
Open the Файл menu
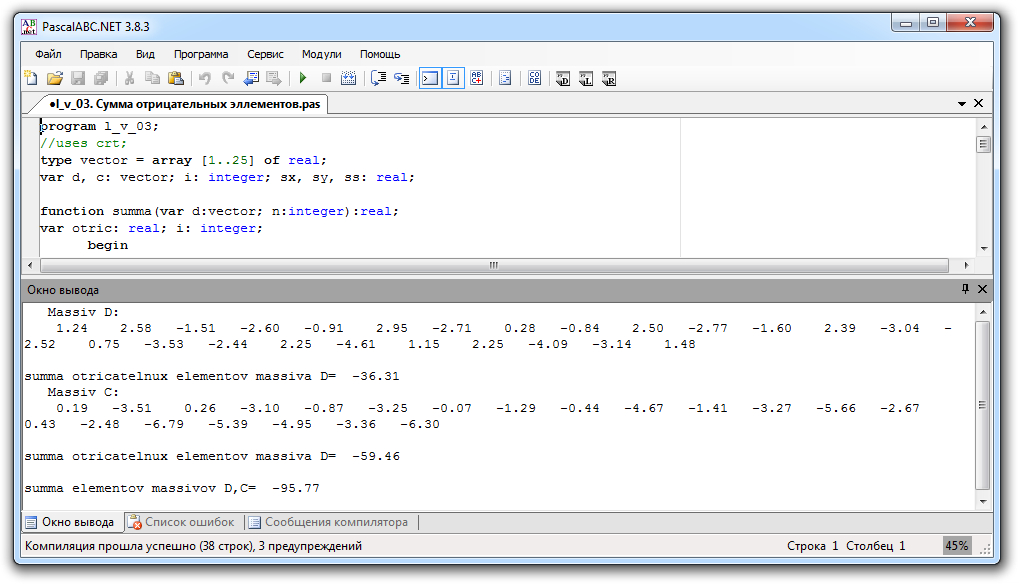[48, 54]
